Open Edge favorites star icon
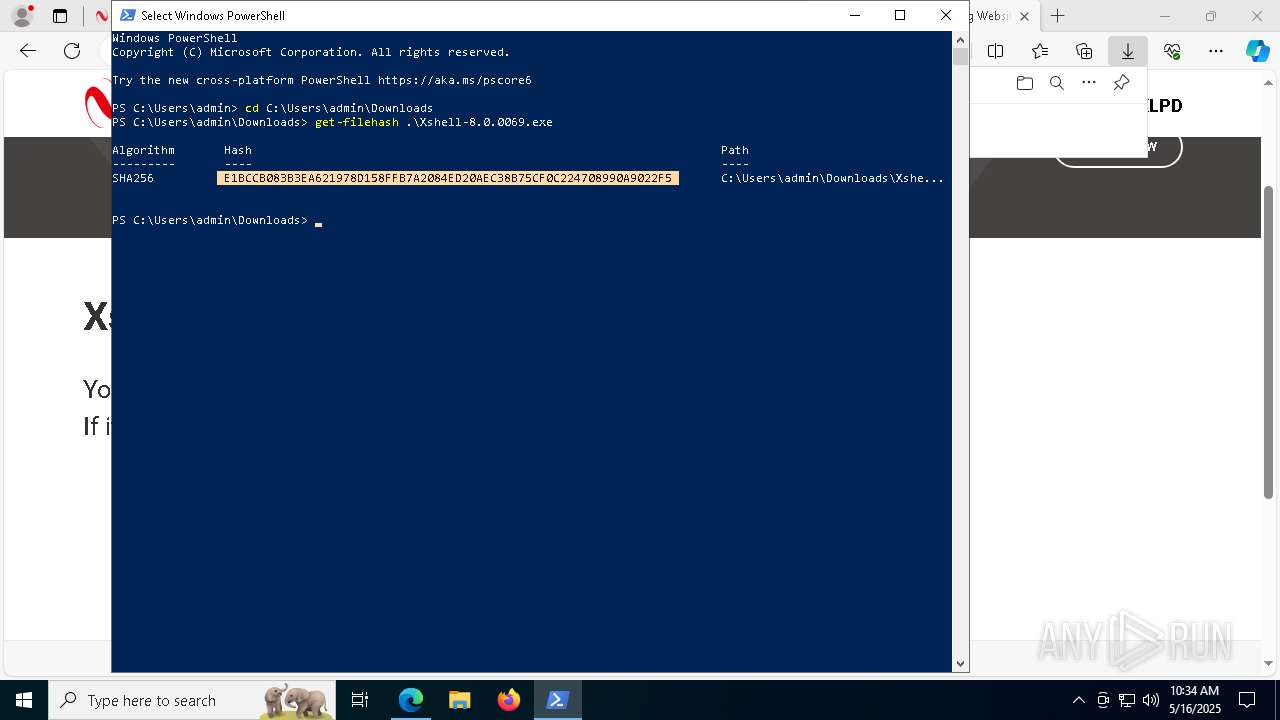1280x720 pixels. tap(1040, 51)
